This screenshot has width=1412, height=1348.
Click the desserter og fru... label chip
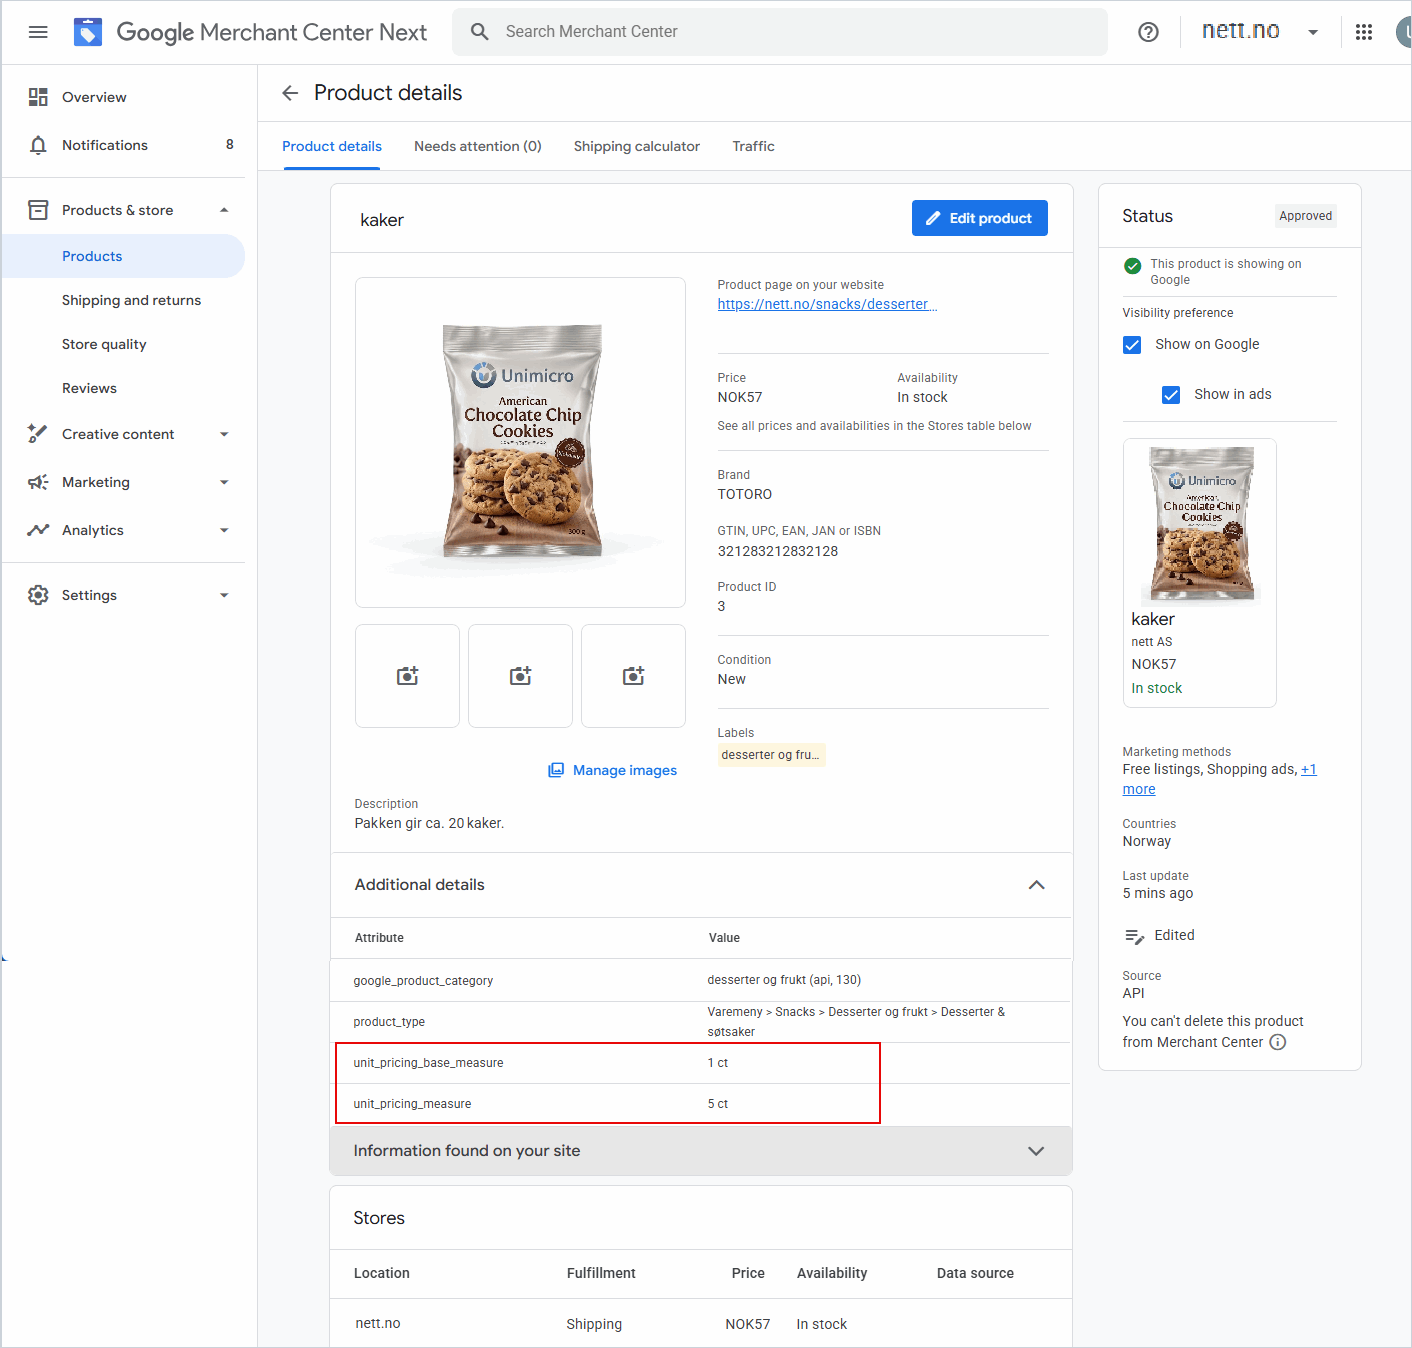770,755
